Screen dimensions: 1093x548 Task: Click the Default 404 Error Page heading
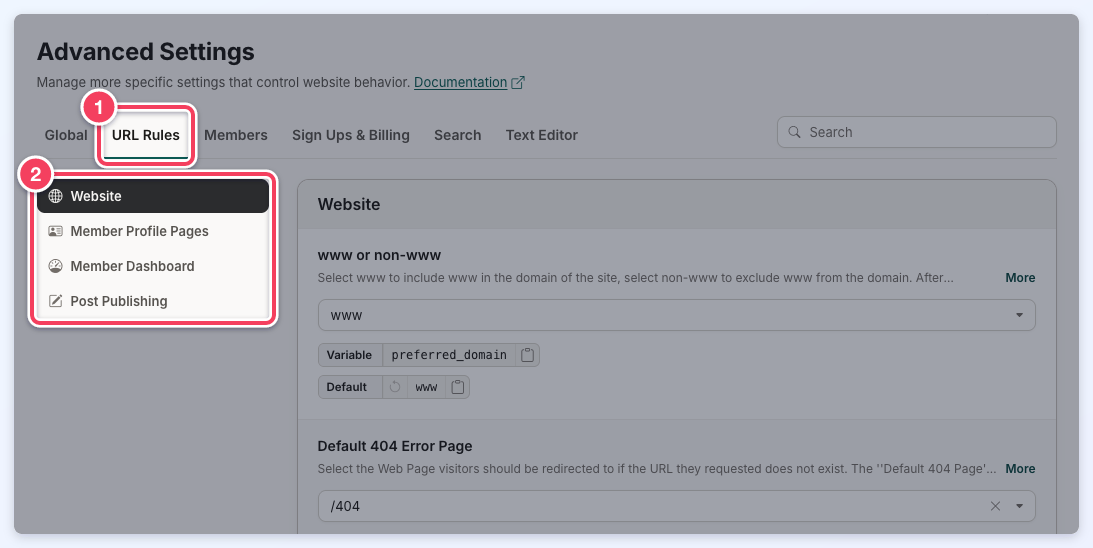click(x=395, y=446)
